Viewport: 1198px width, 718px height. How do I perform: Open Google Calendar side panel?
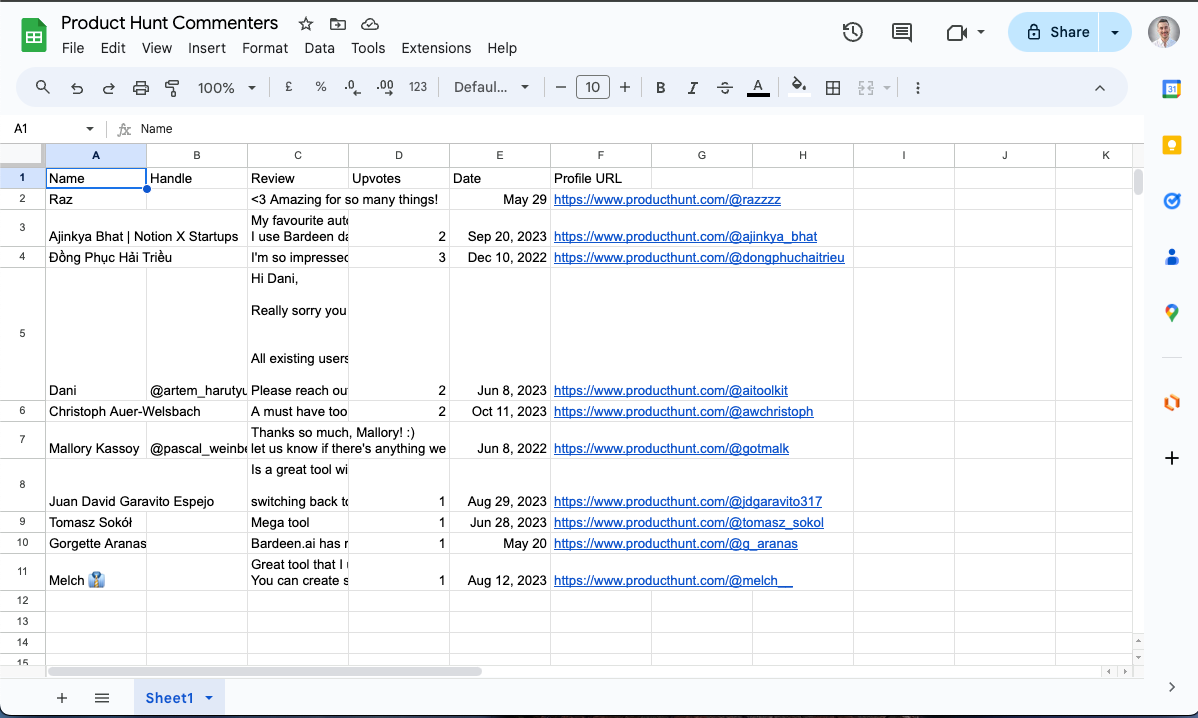click(x=1171, y=89)
